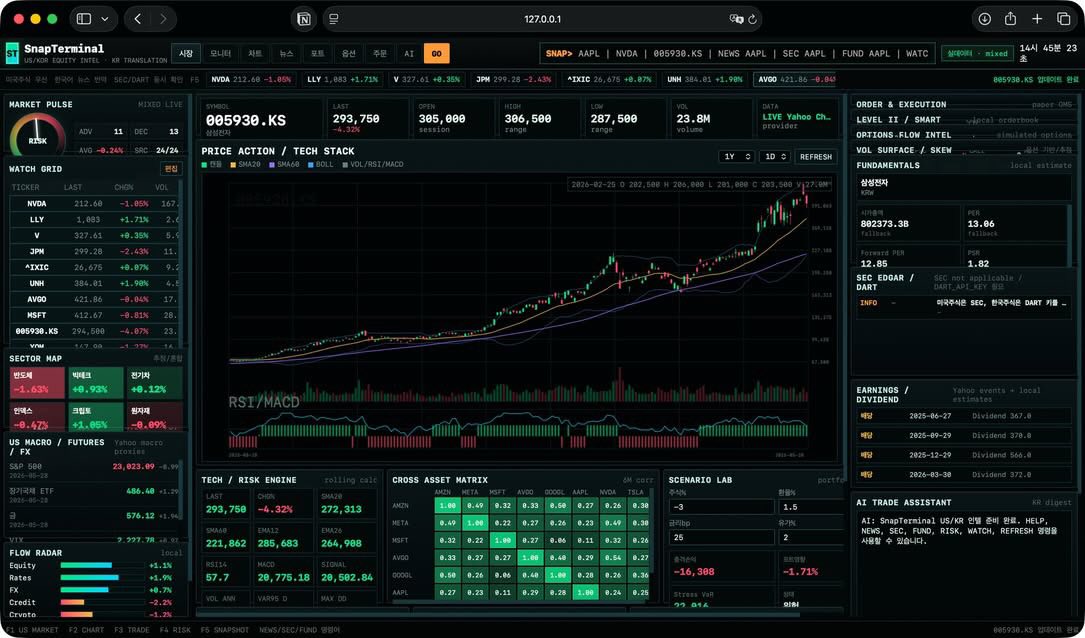The height and width of the screenshot is (638, 1085).
Task: Click the 127.0.0.1 address bar
Action: [542, 19]
